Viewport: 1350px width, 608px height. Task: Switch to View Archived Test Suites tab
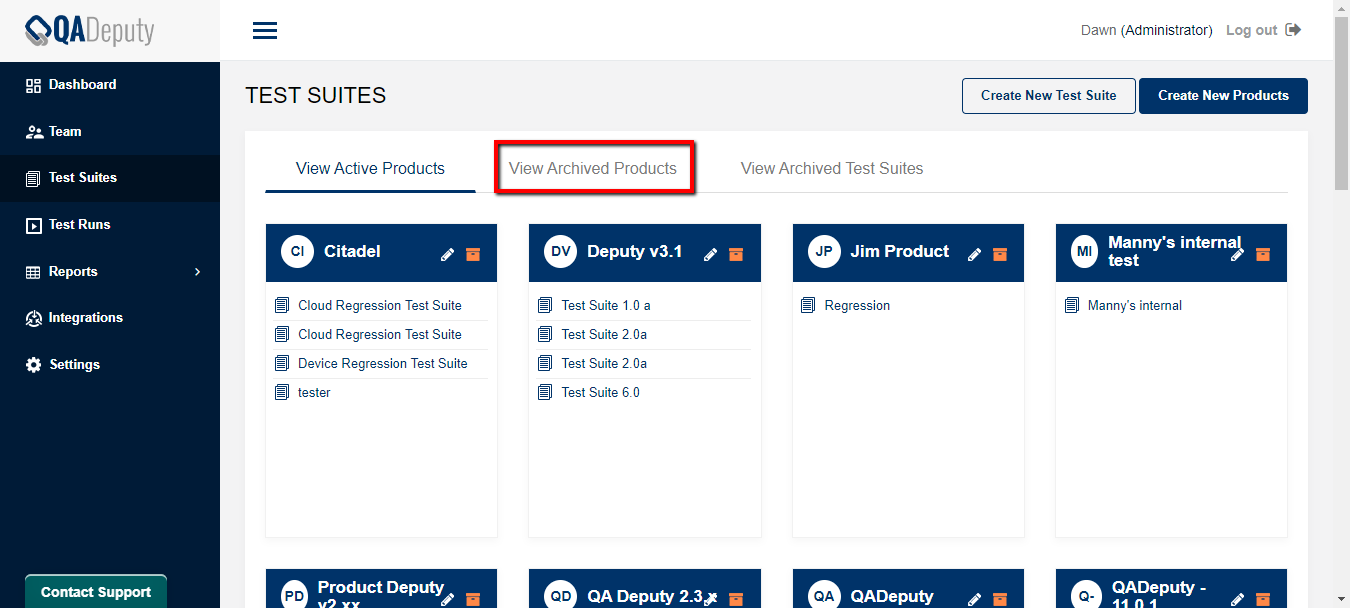point(832,169)
